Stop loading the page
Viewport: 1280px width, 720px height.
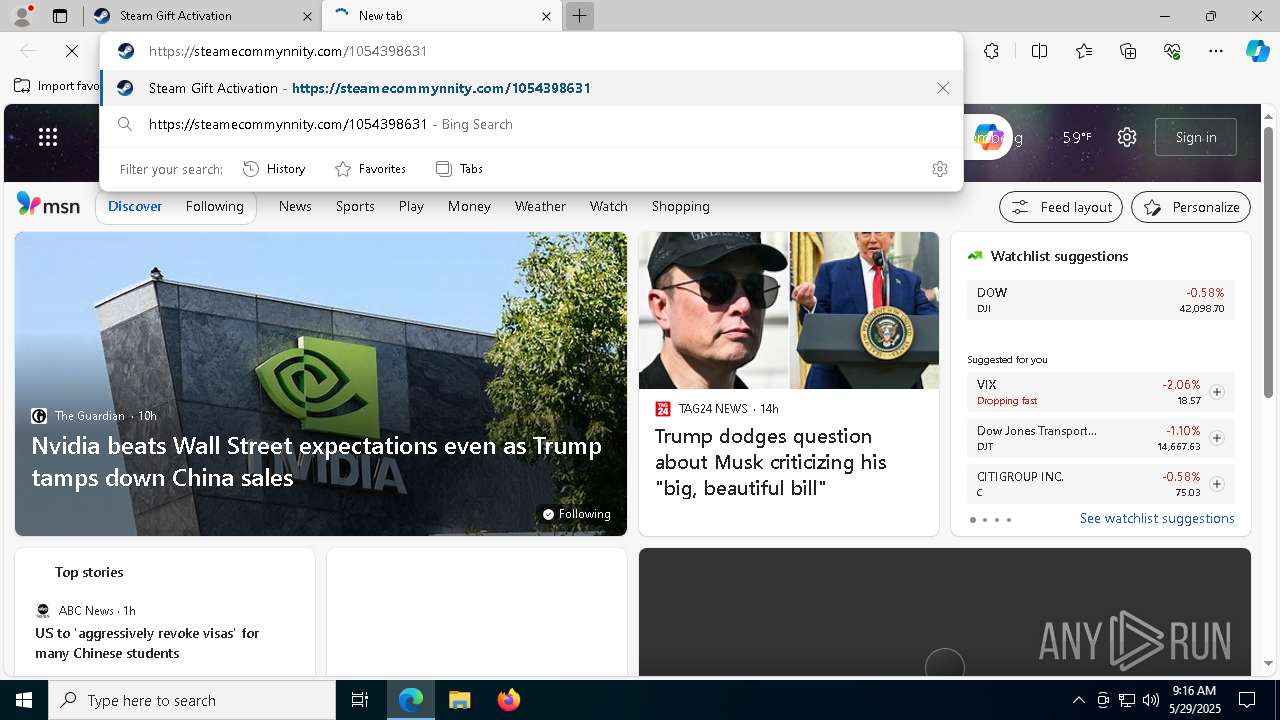point(72,51)
